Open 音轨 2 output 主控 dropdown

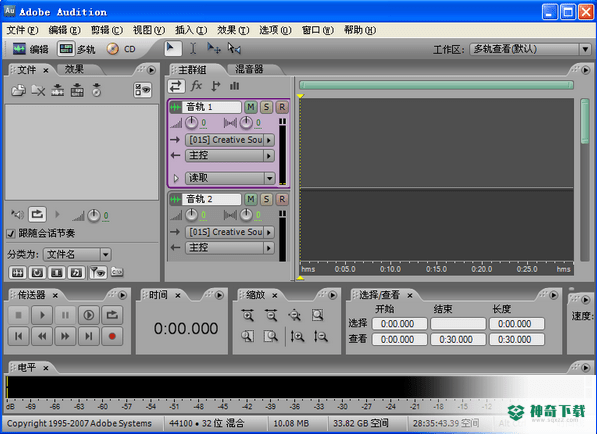click(x=230, y=248)
